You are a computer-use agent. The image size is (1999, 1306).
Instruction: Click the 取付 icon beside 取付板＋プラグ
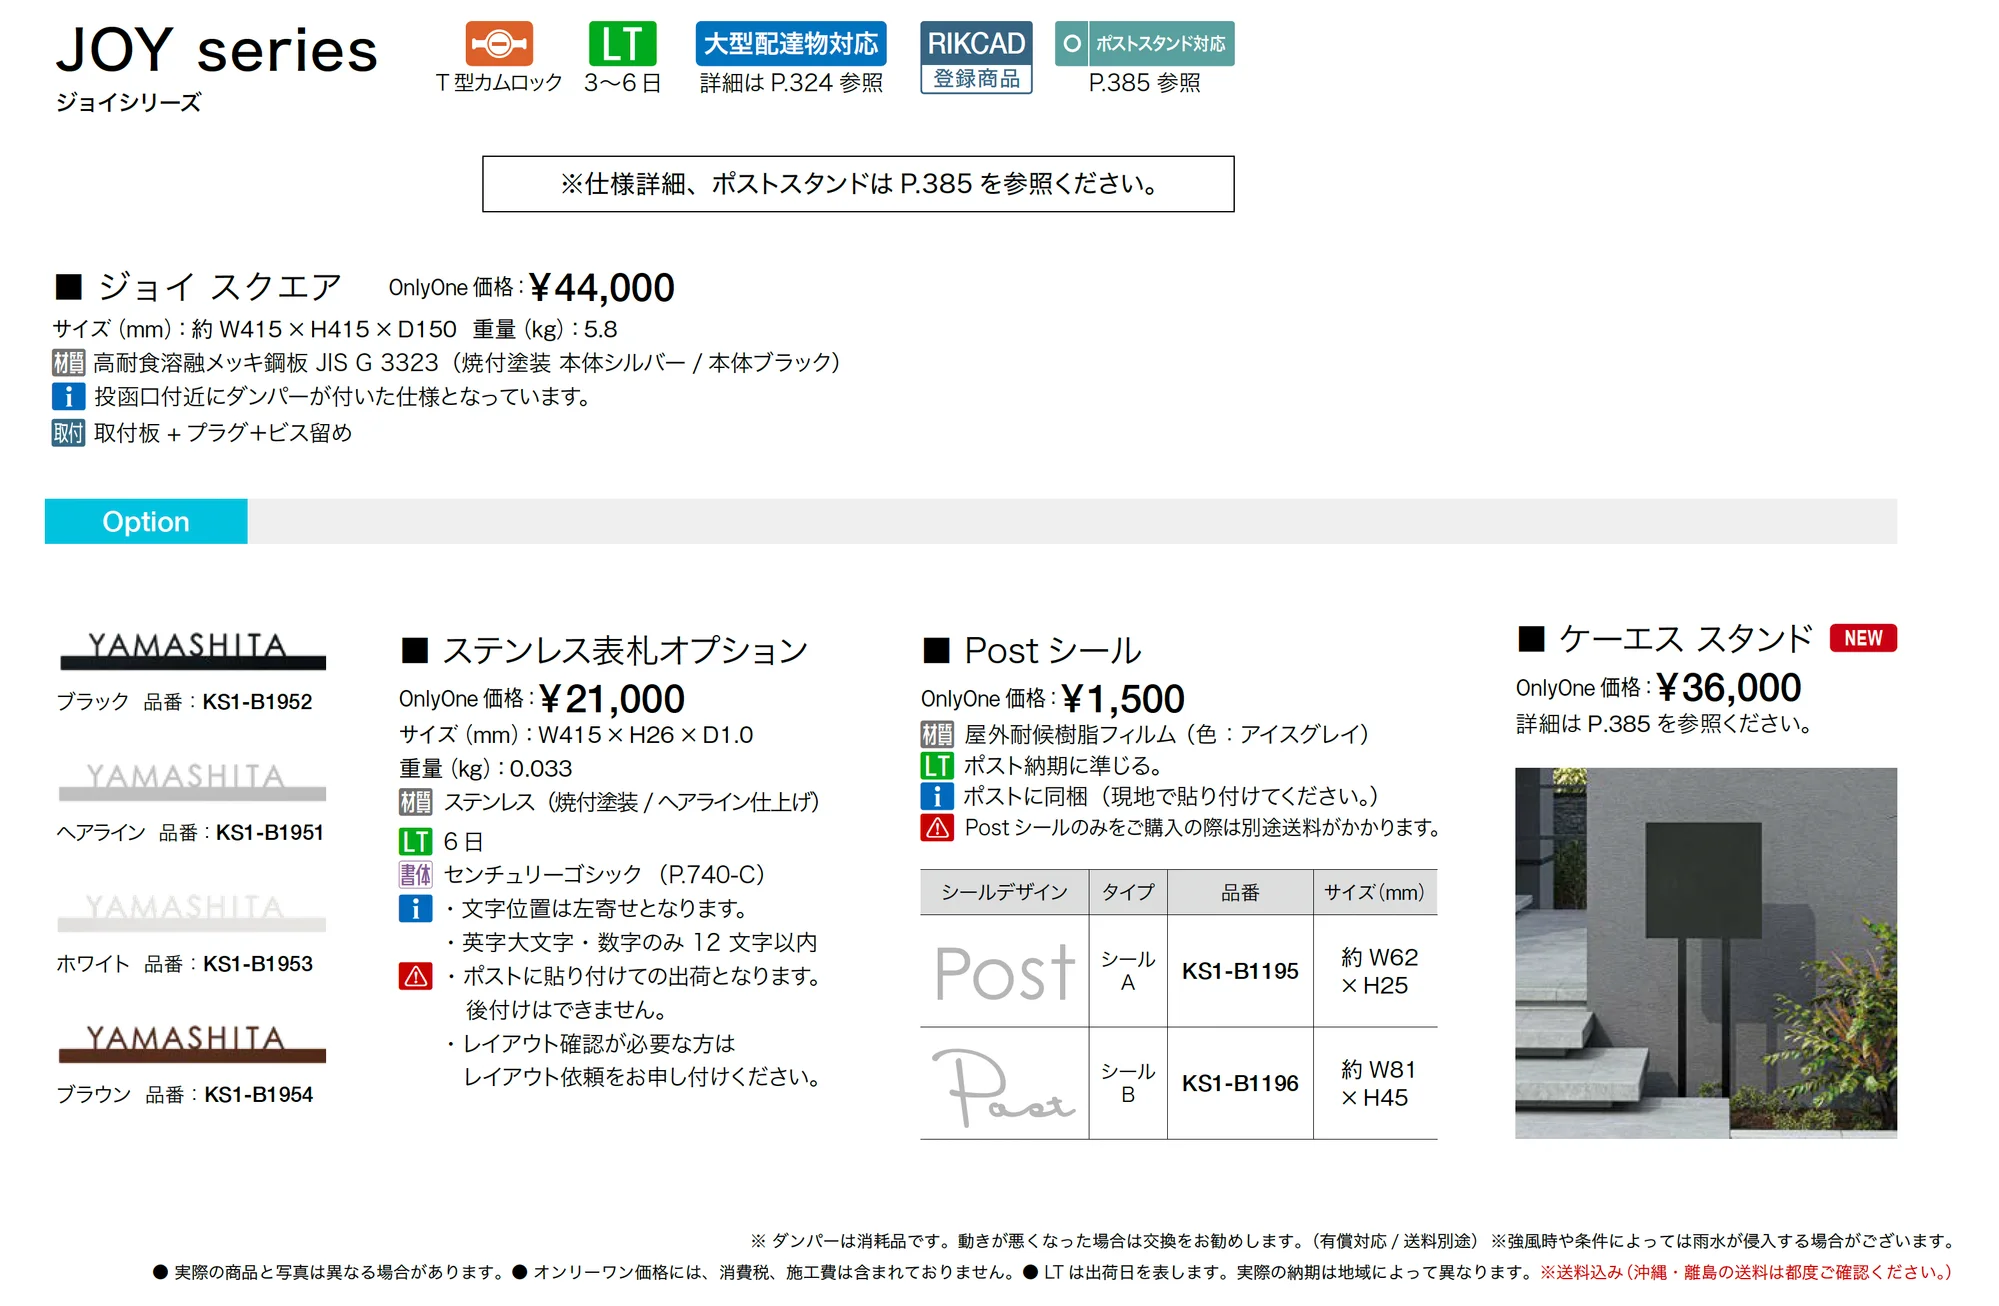[x=68, y=433]
